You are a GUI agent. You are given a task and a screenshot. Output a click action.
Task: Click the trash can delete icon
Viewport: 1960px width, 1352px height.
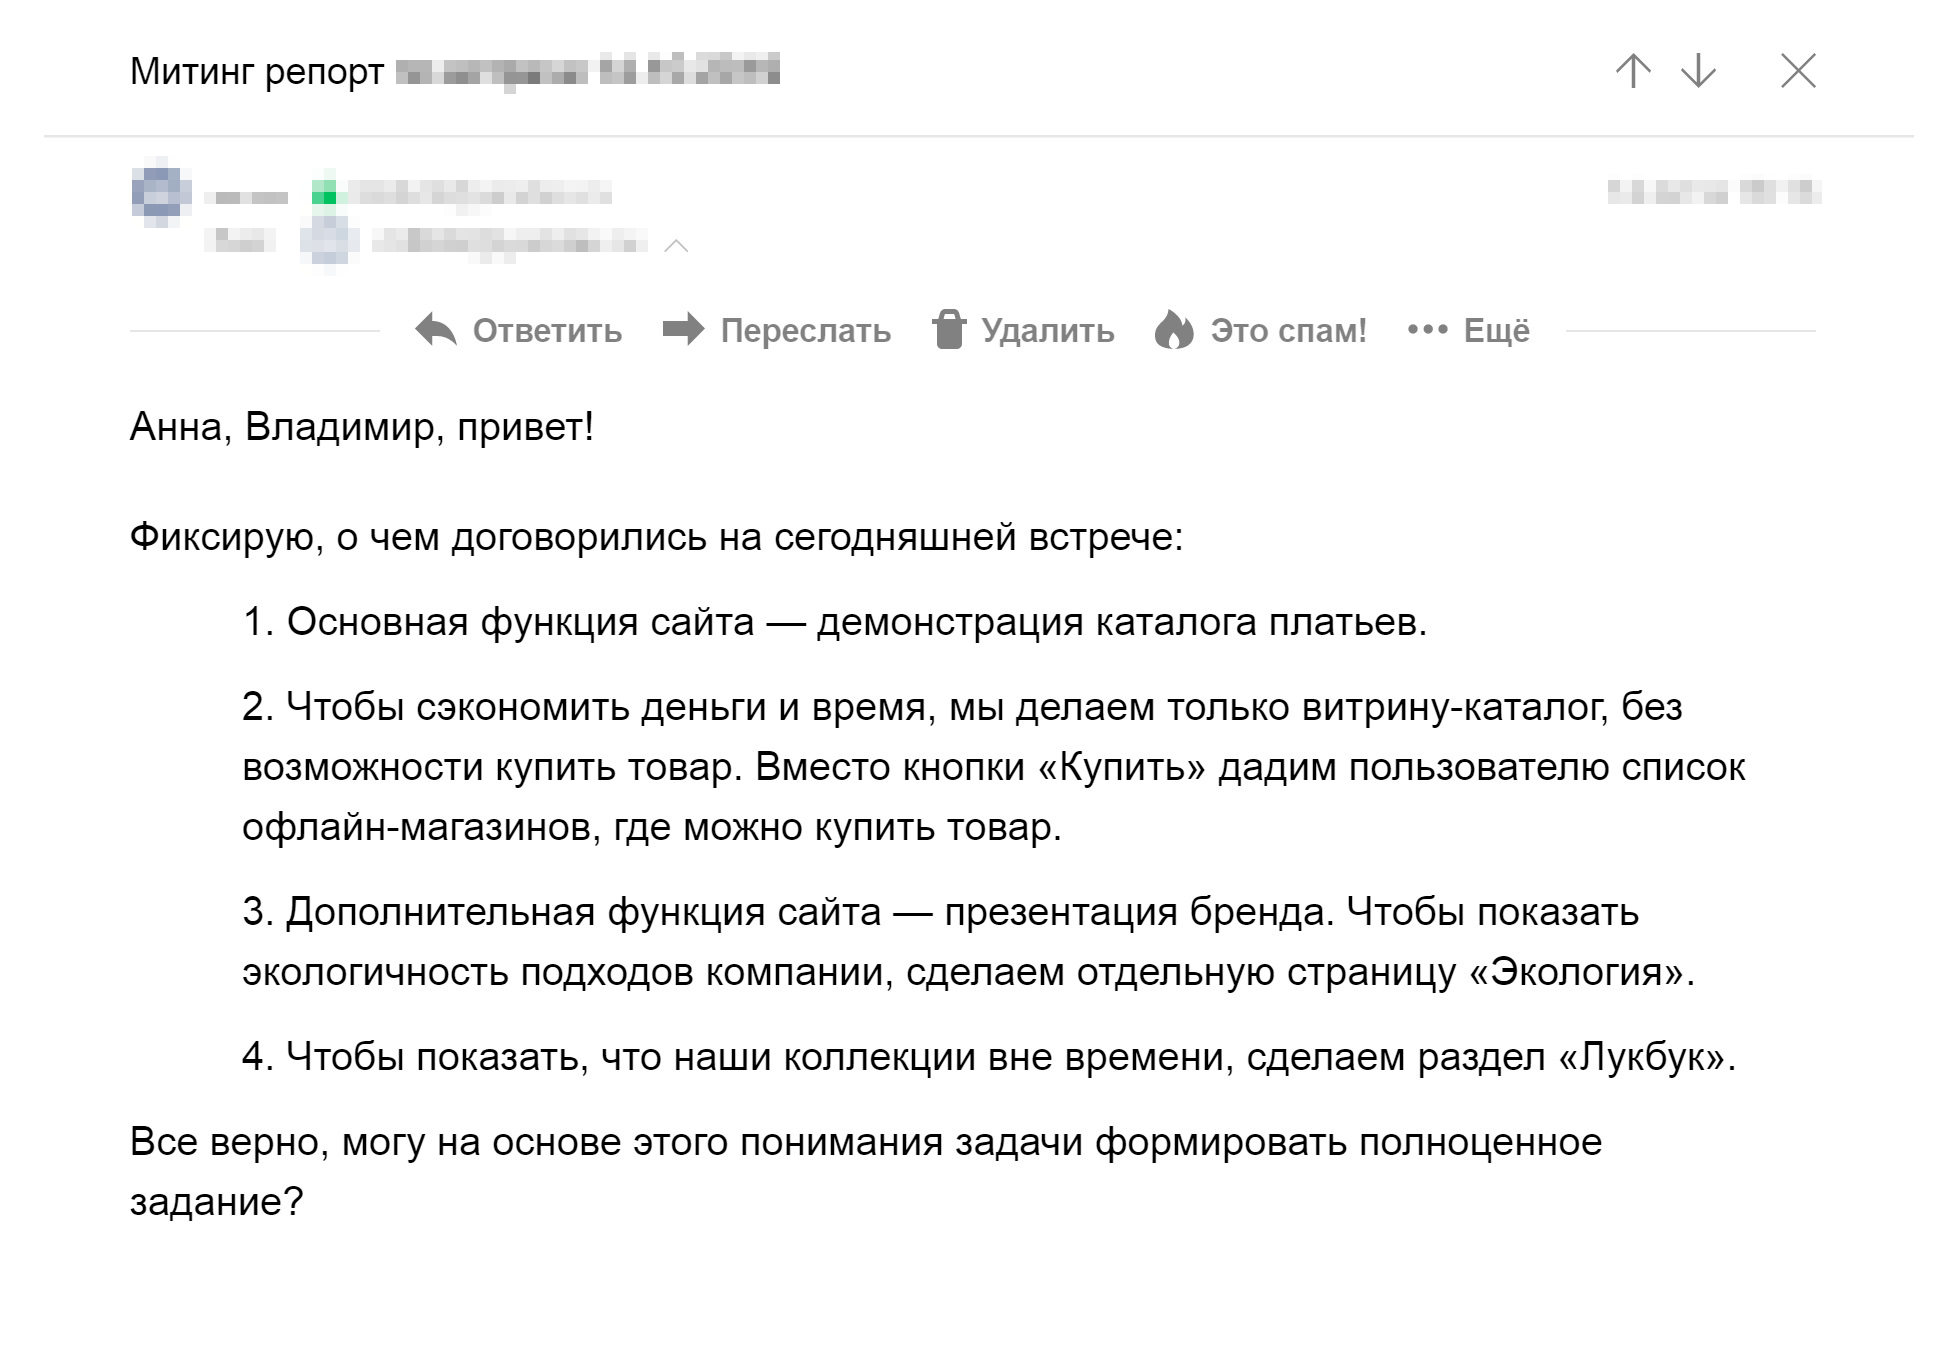click(948, 329)
